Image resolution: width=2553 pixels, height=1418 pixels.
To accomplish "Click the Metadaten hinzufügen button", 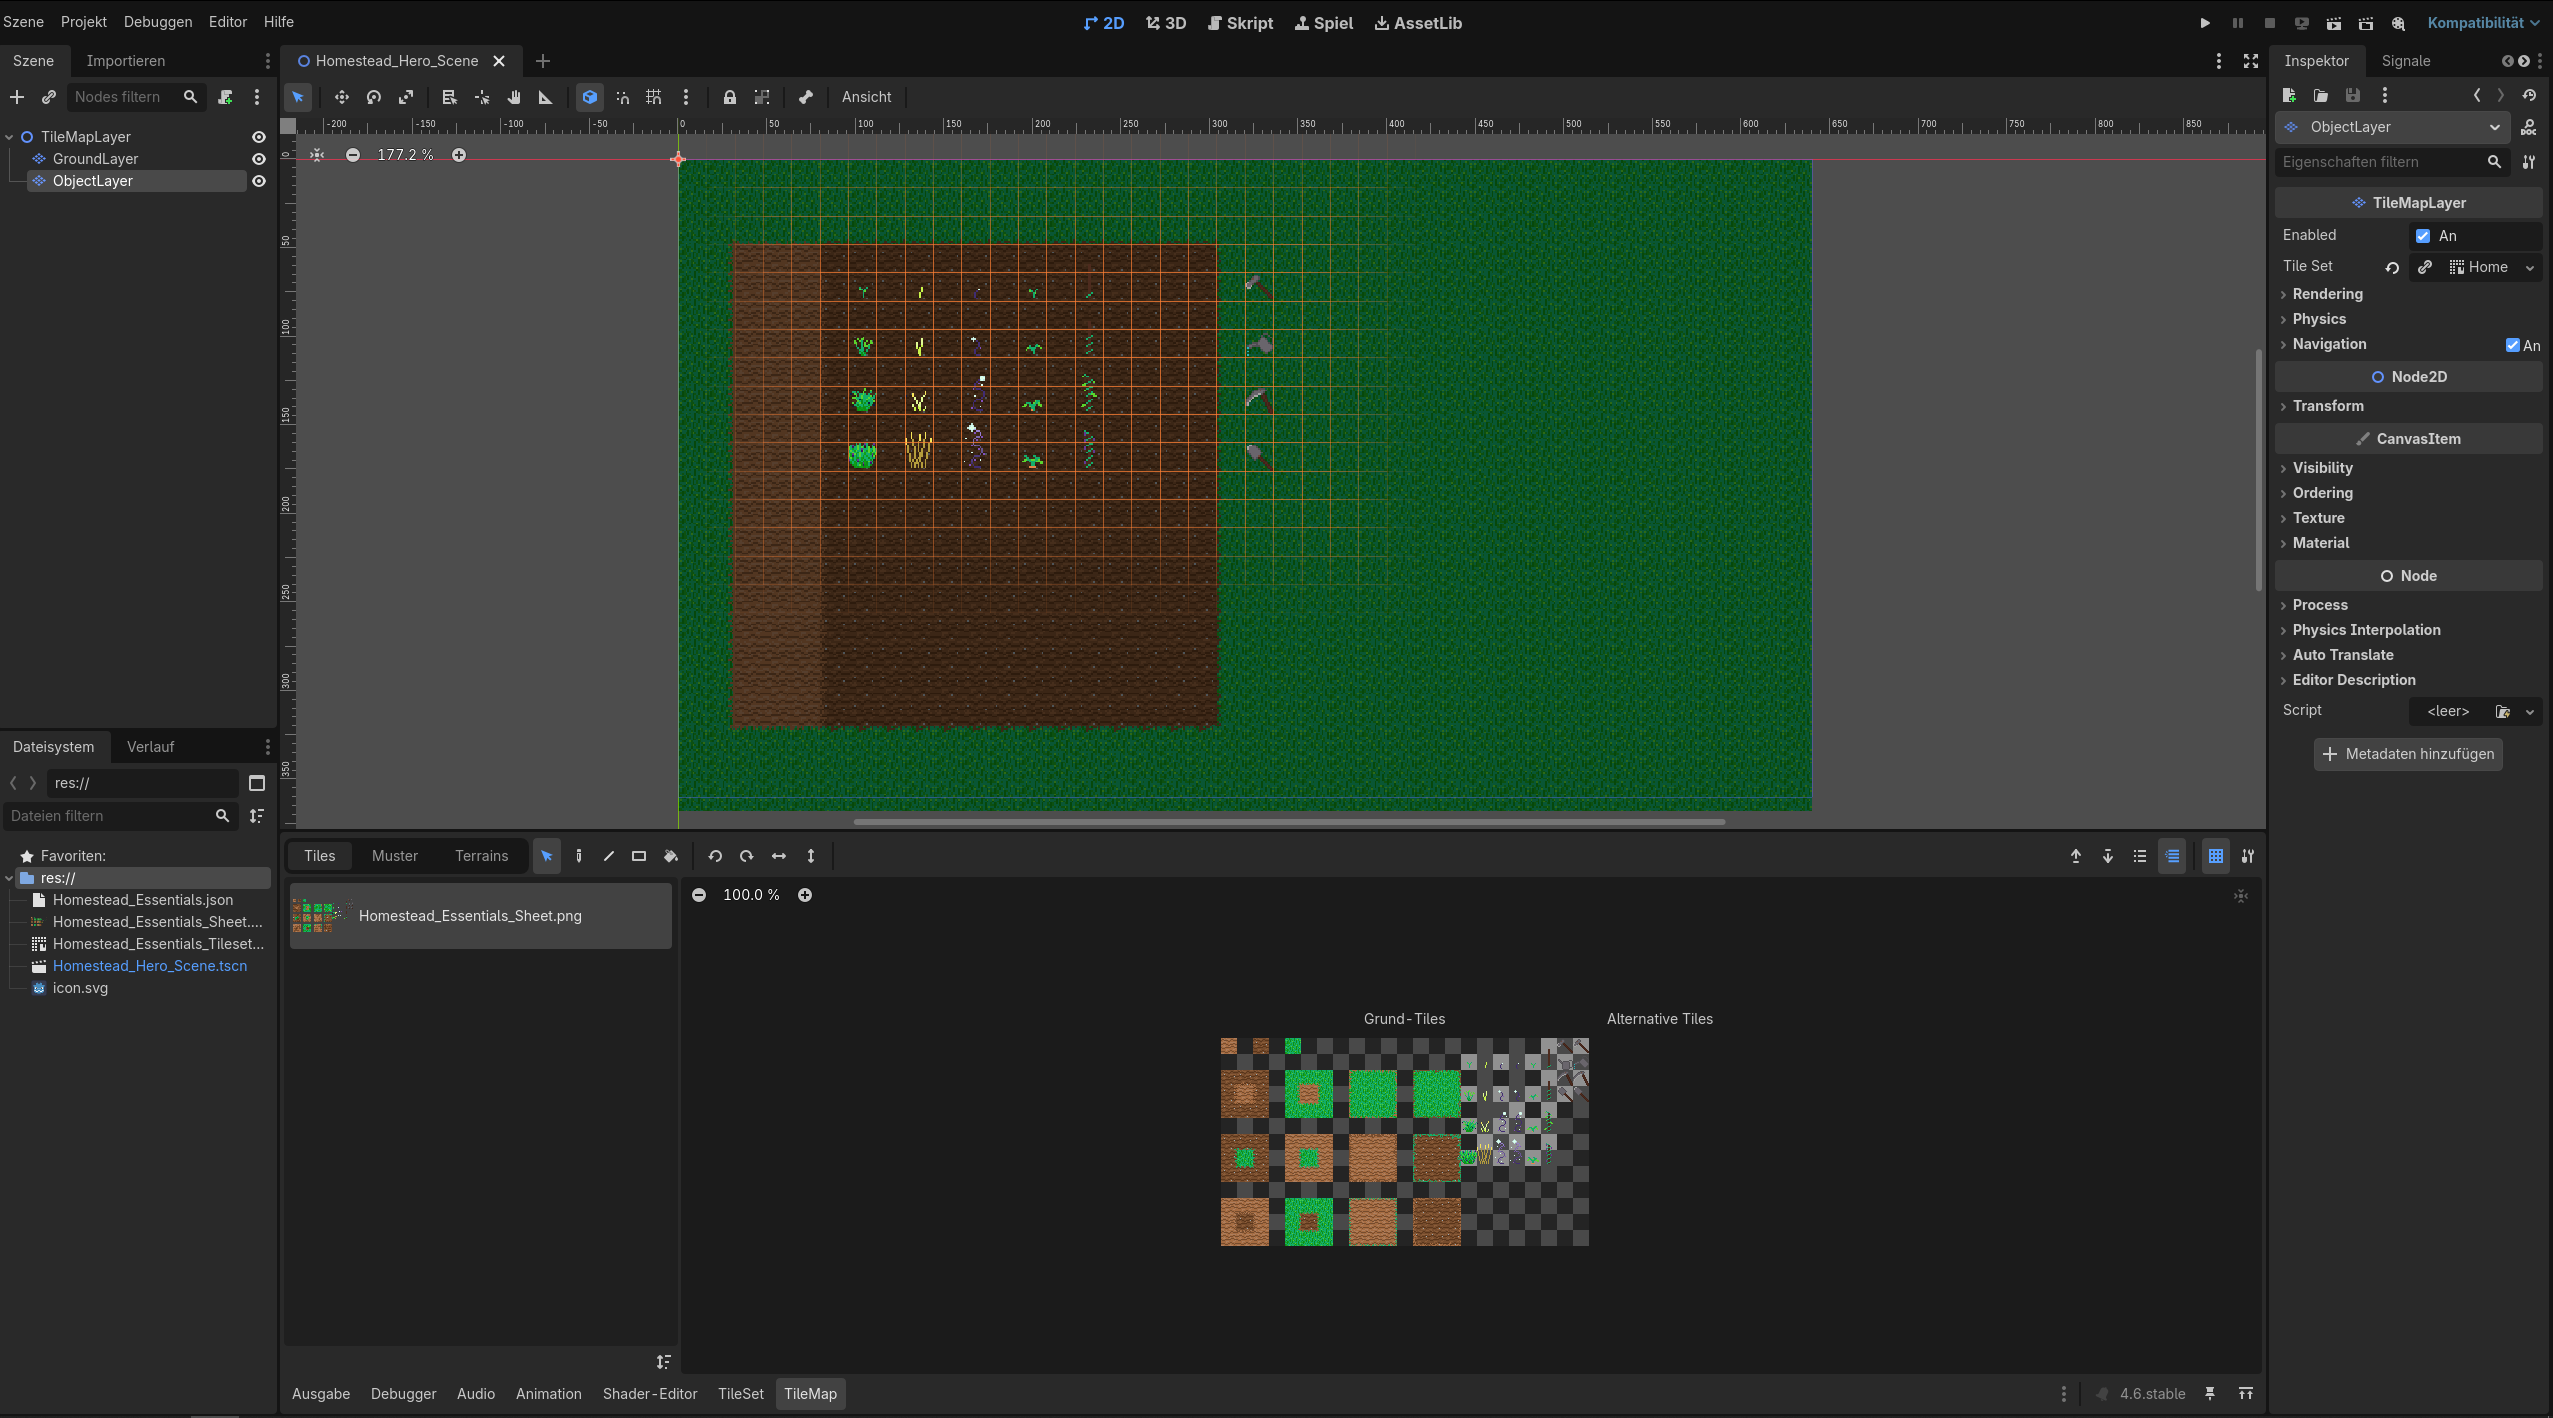I will pos(2408,754).
